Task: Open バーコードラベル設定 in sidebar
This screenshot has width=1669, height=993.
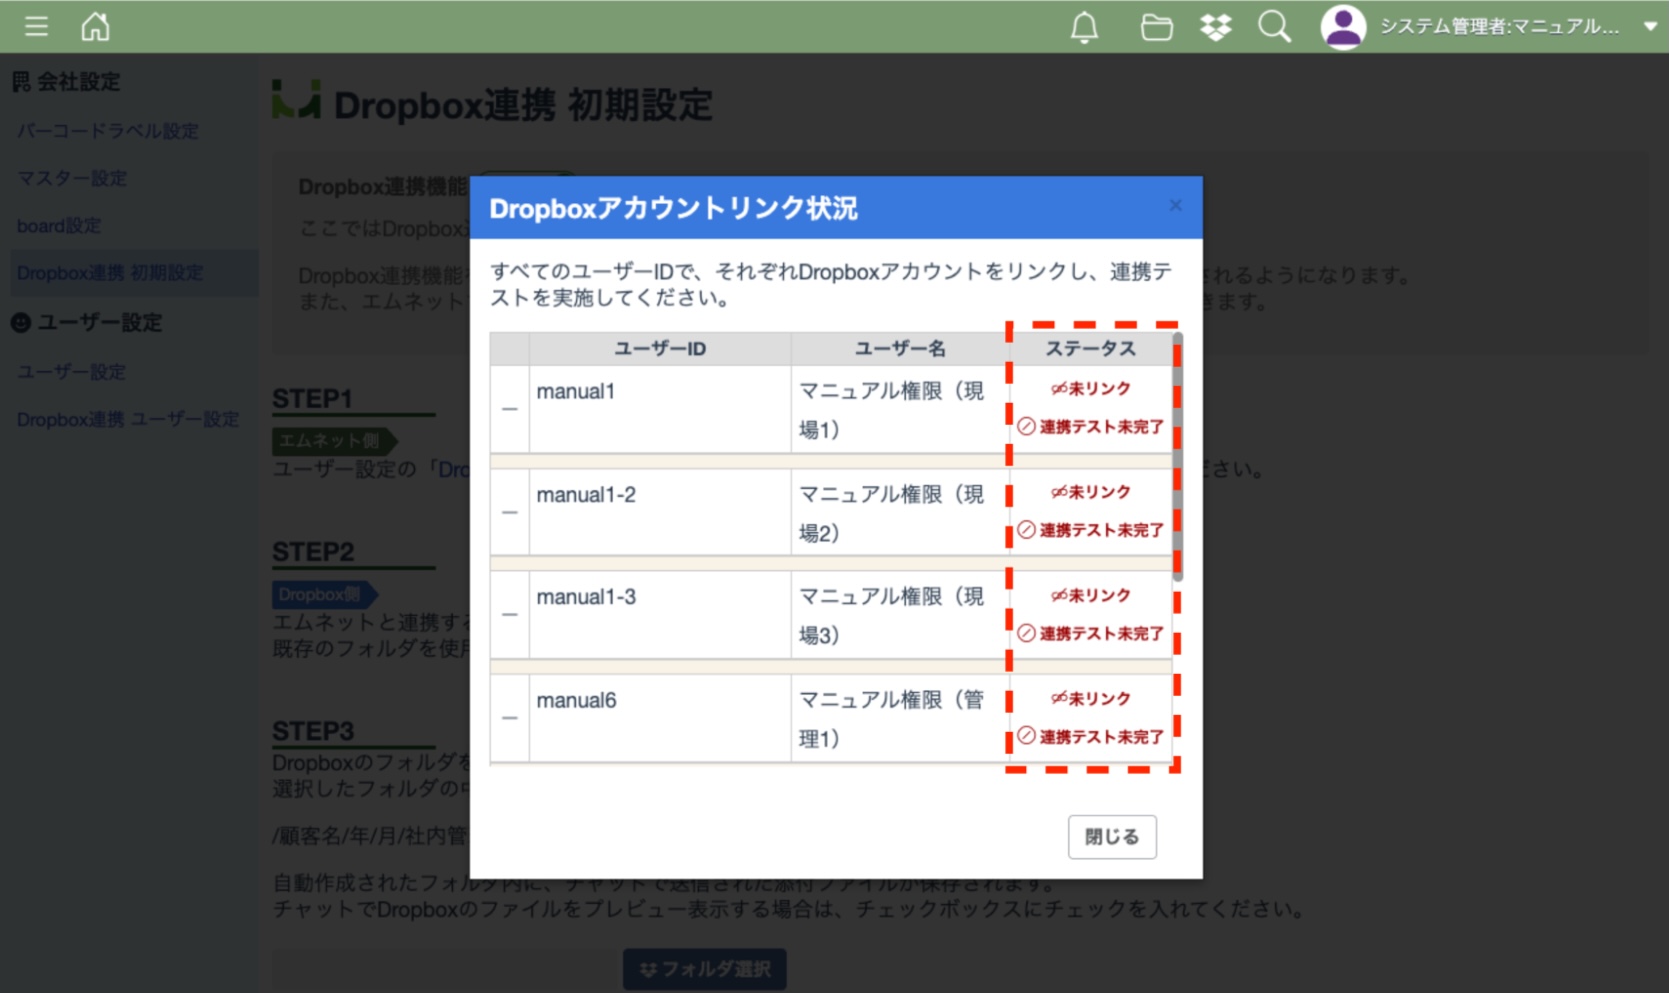Action: [108, 131]
